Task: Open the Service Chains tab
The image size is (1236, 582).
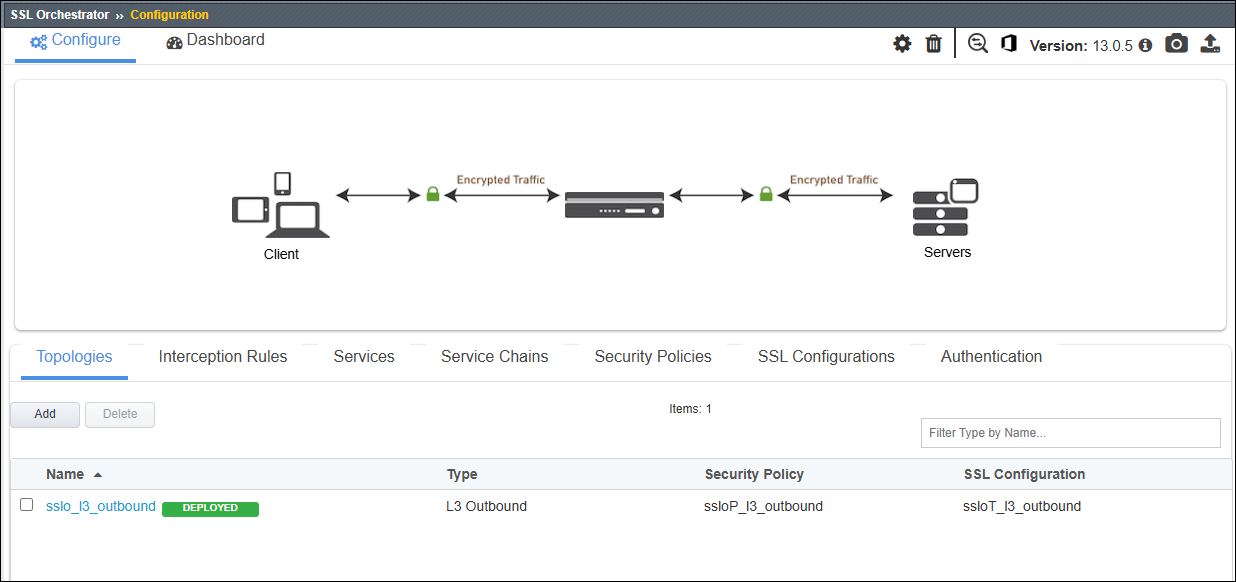Action: pyautogui.click(x=494, y=357)
